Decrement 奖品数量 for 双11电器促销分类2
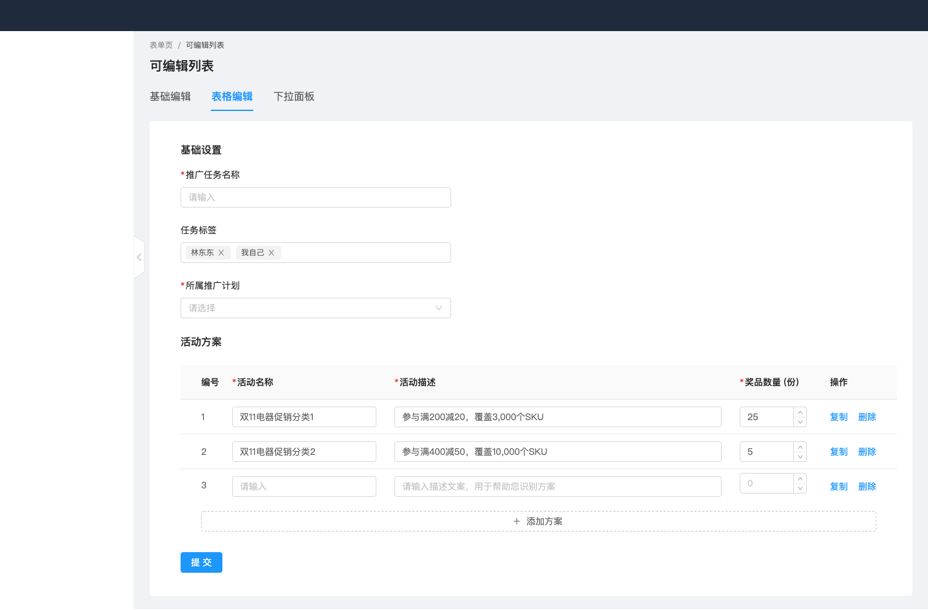 coord(800,456)
